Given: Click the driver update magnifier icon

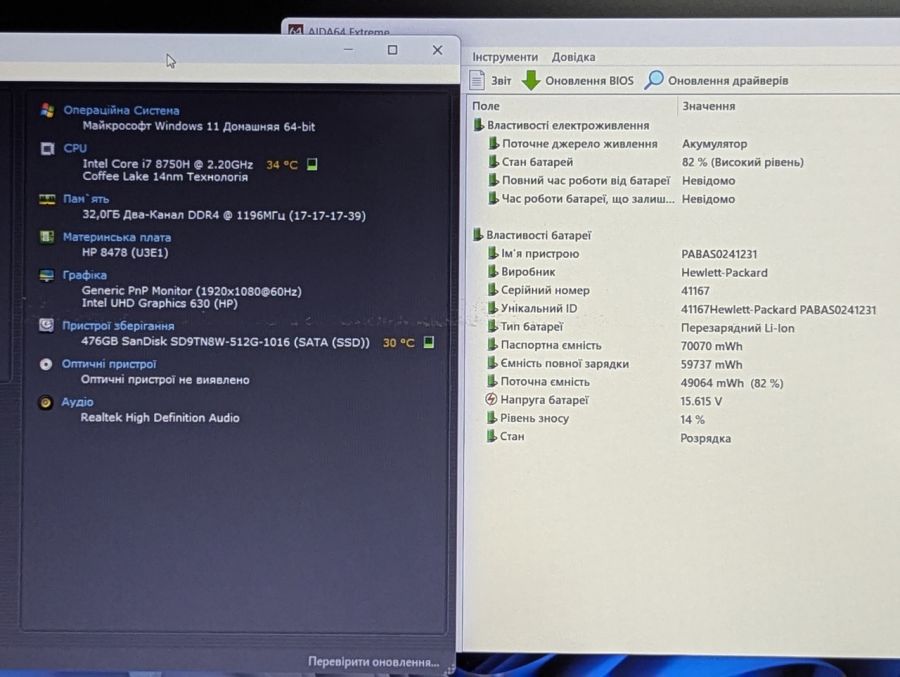Looking at the screenshot, I should (654, 80).
